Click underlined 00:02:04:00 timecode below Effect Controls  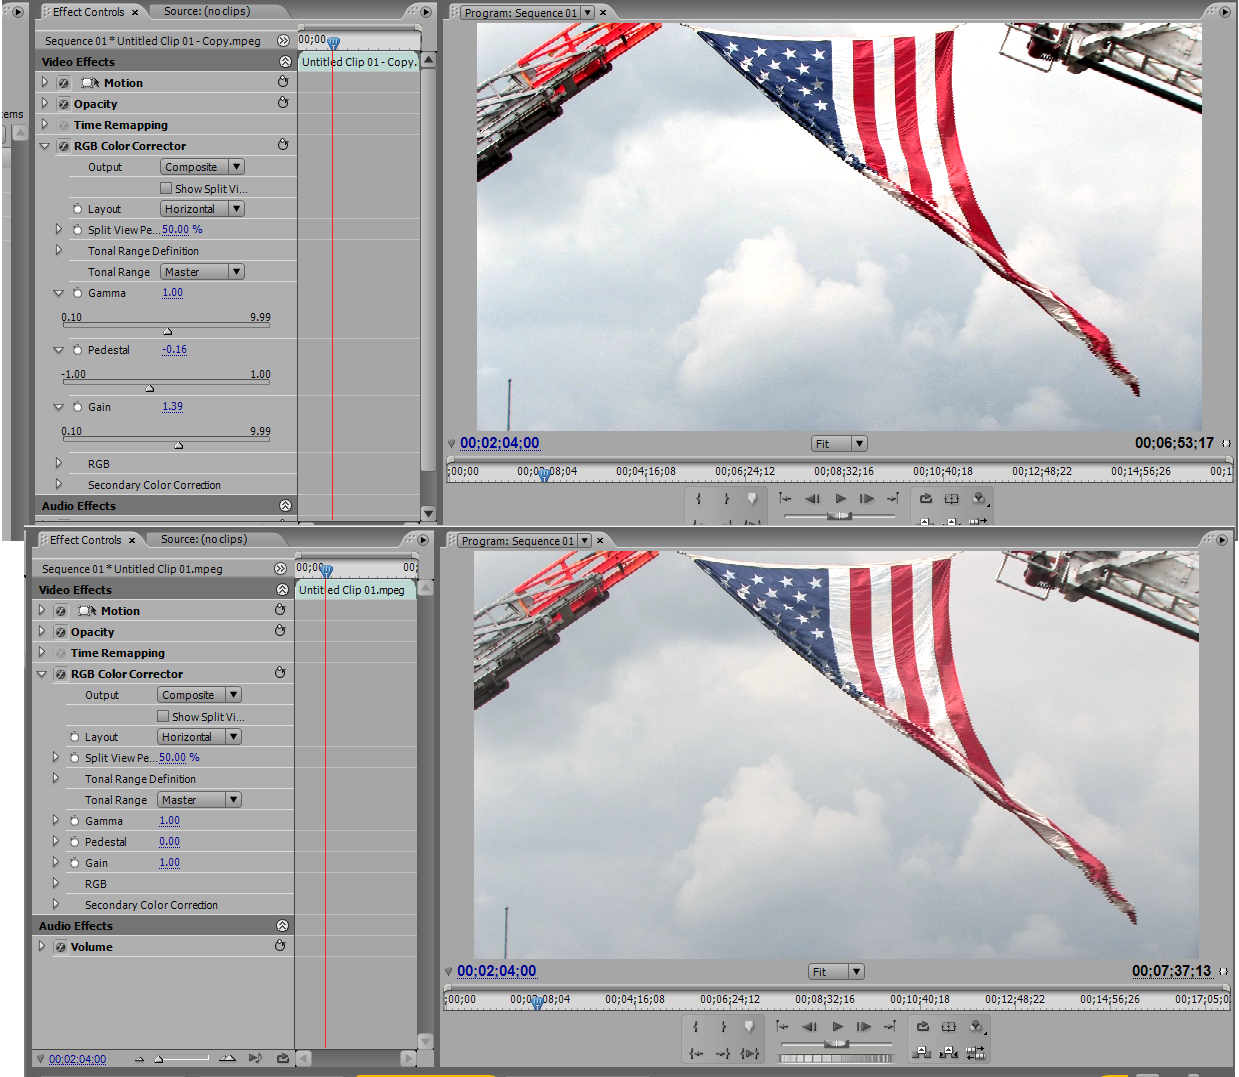tap(77, 1059)
